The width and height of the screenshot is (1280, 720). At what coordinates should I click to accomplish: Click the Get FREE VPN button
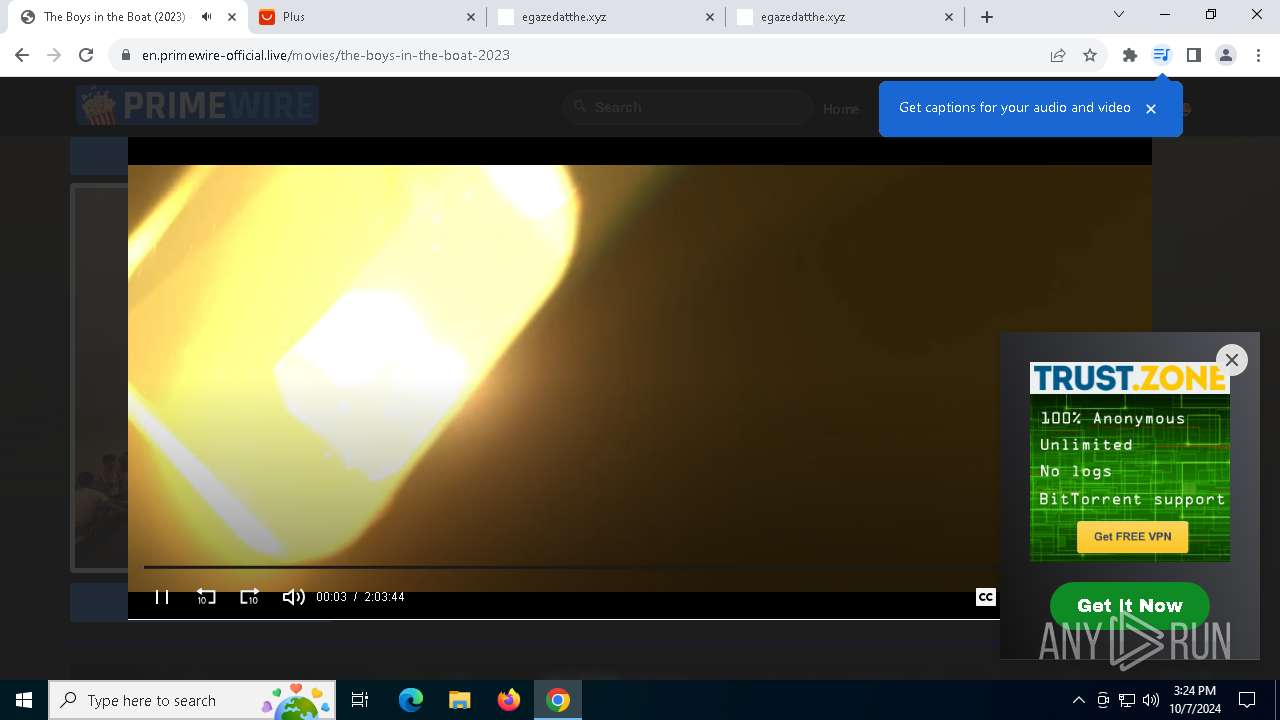click(x=1132, y=537)
